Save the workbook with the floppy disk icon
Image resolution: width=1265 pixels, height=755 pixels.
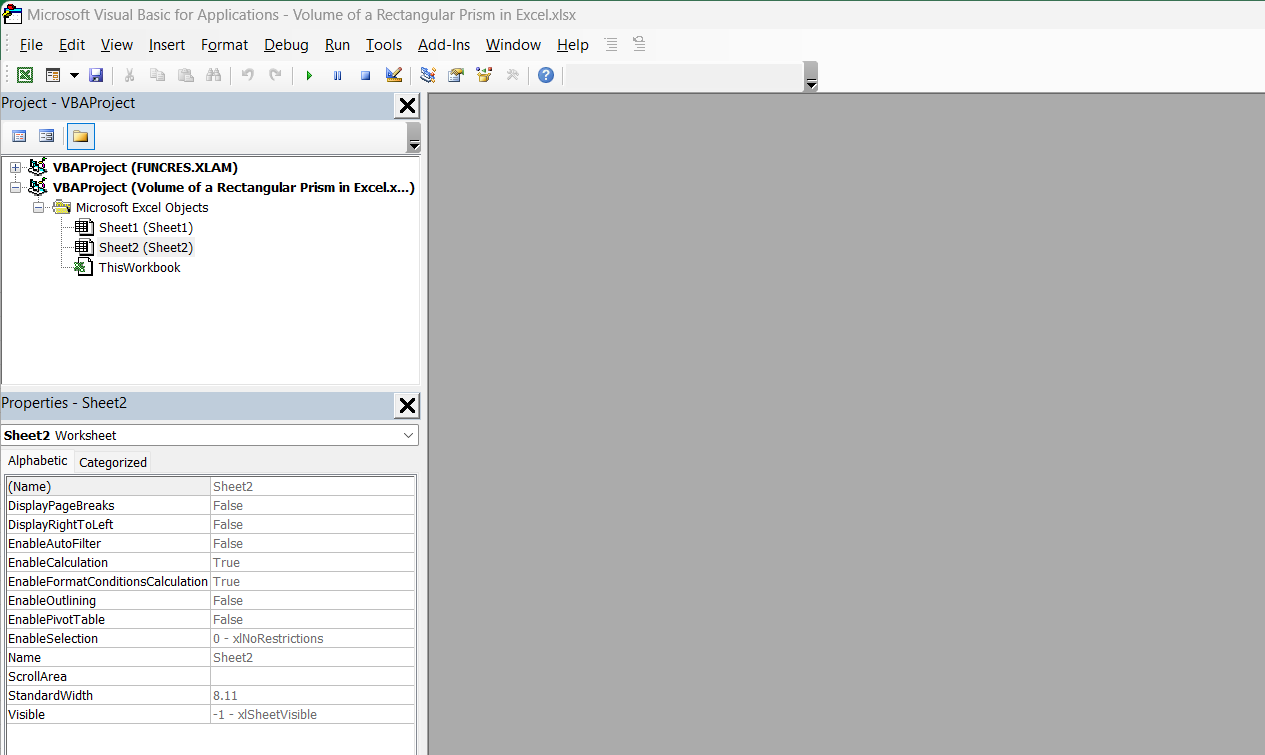(x=96, y=75)
